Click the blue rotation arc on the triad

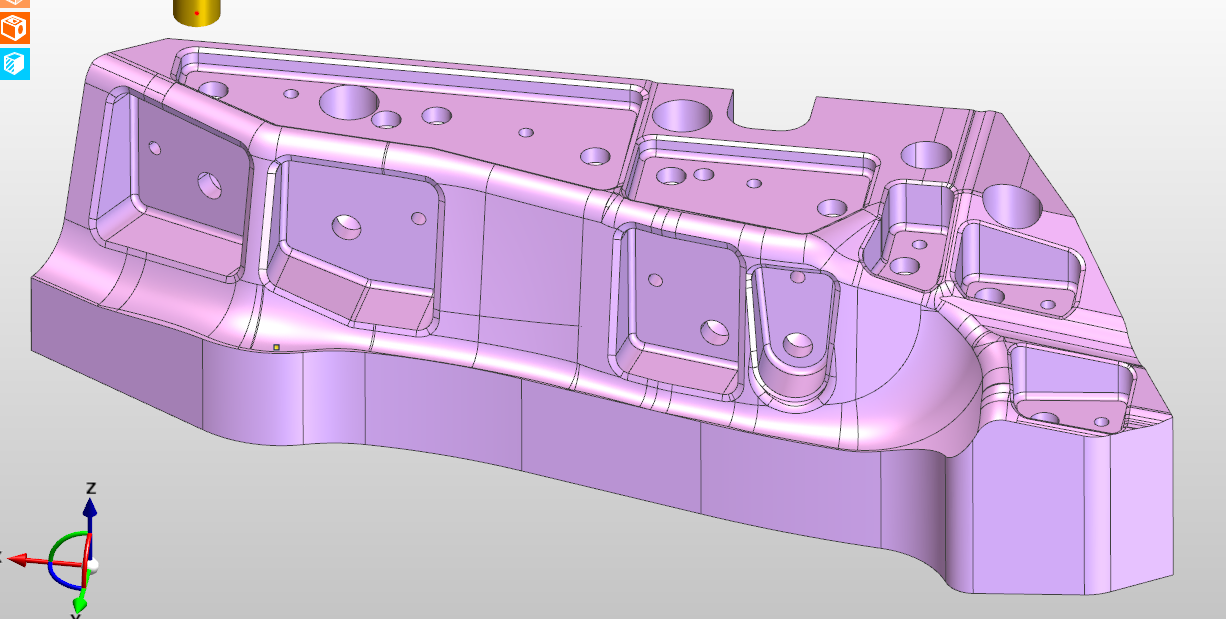tap(60, 579)
